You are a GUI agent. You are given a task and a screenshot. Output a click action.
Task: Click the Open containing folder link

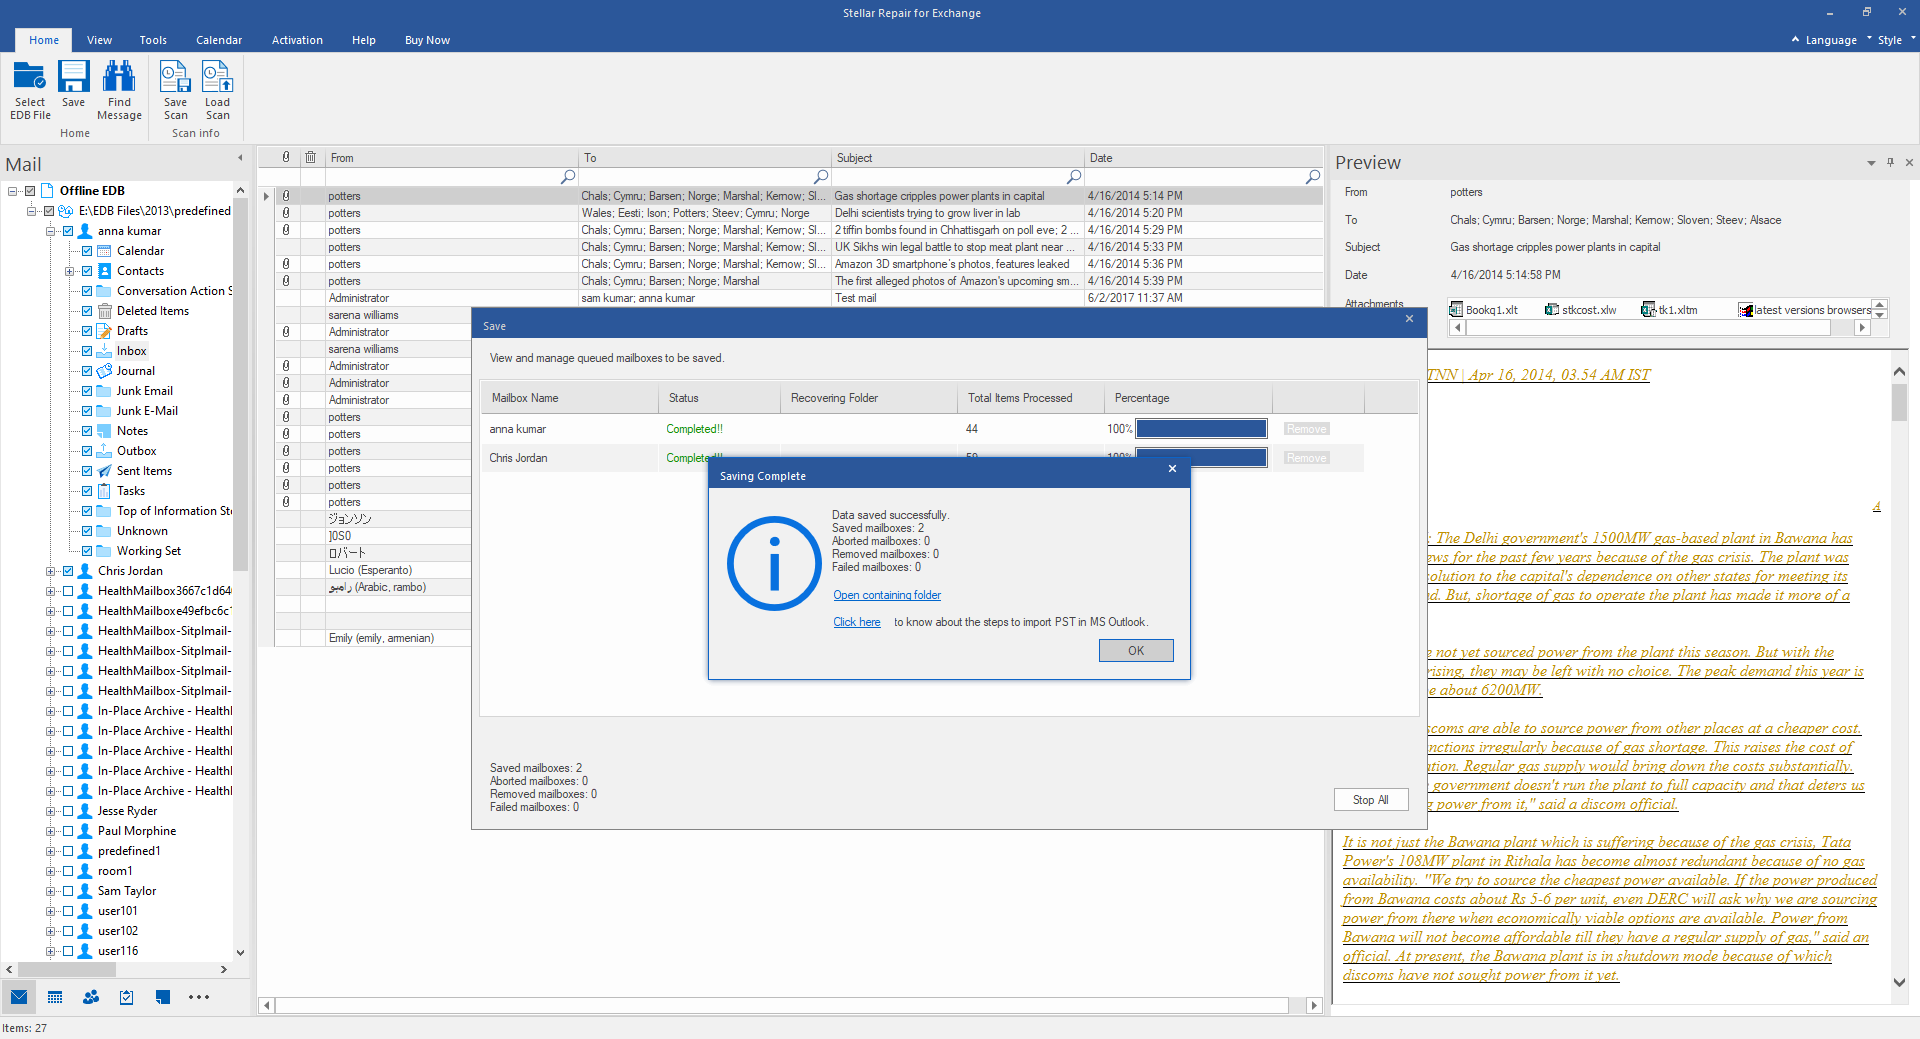click(887, 595)
